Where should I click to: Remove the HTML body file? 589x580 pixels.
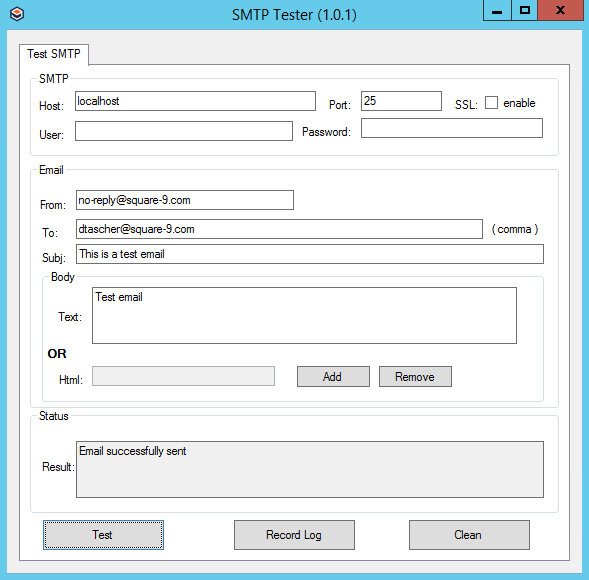coord(415,376)
